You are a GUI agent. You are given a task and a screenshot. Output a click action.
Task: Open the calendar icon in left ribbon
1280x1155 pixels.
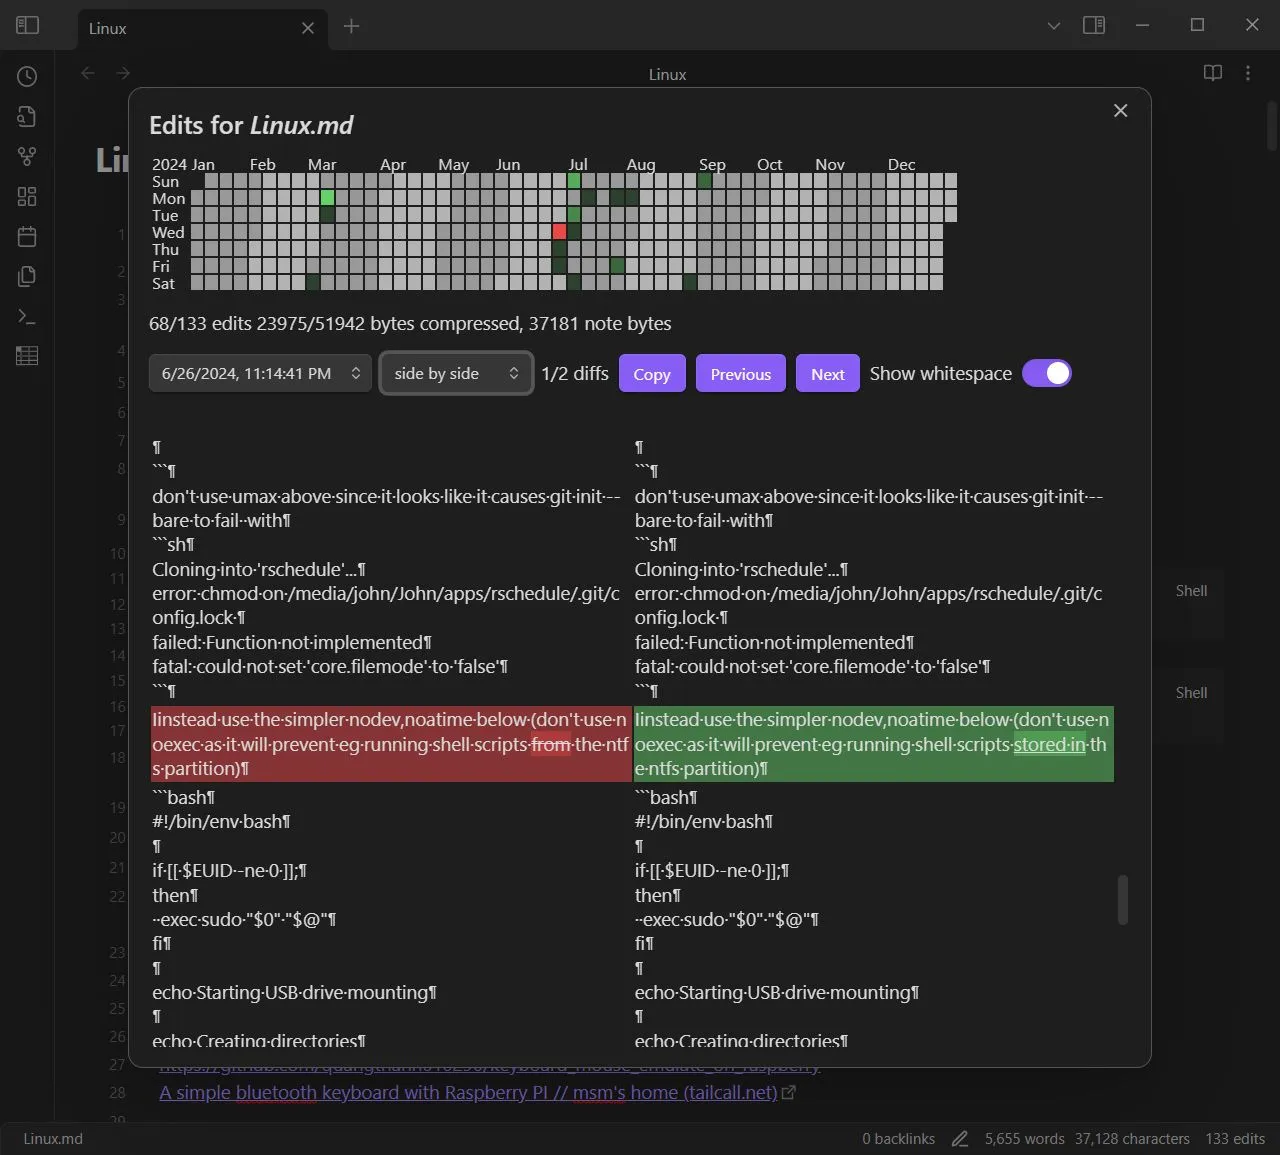27,236
